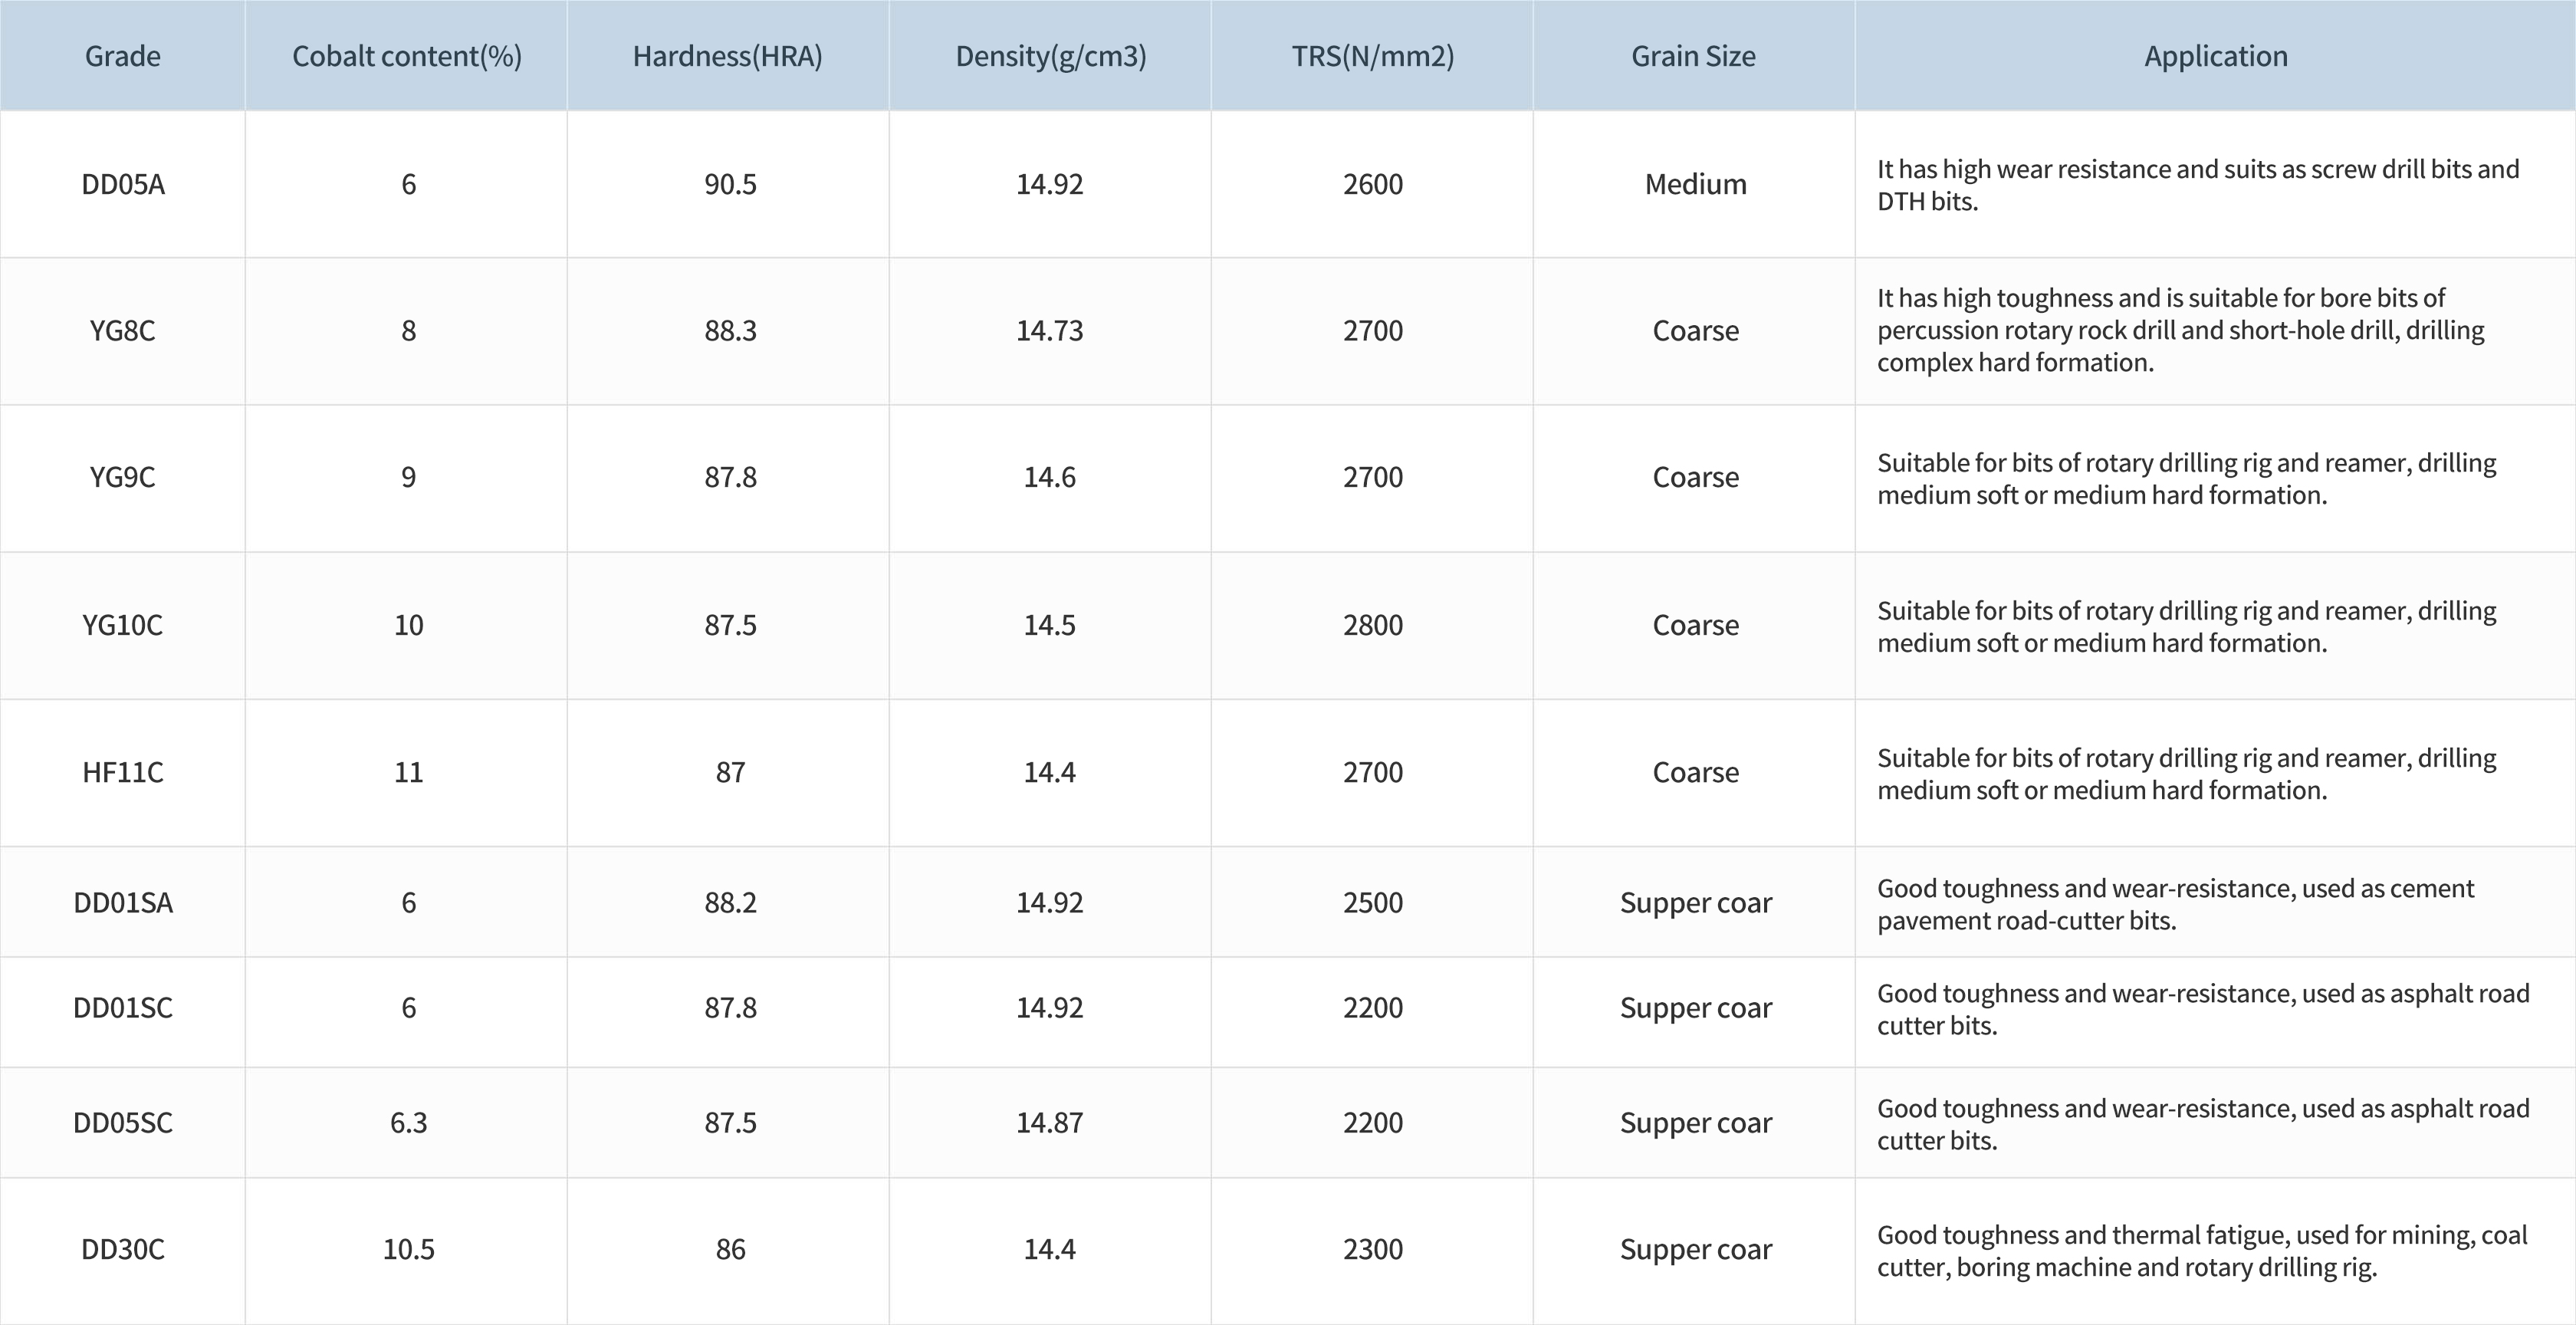Click the Density(g/cm3) column header
Screen dimensions: 2576x1325
(x=1050, y=56)
